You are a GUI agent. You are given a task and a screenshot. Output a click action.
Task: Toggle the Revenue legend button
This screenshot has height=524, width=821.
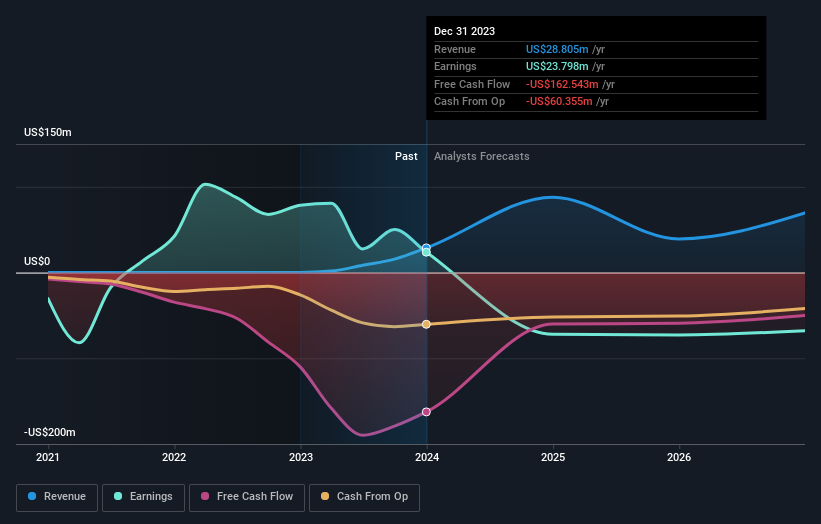click(x=57, y=497)
